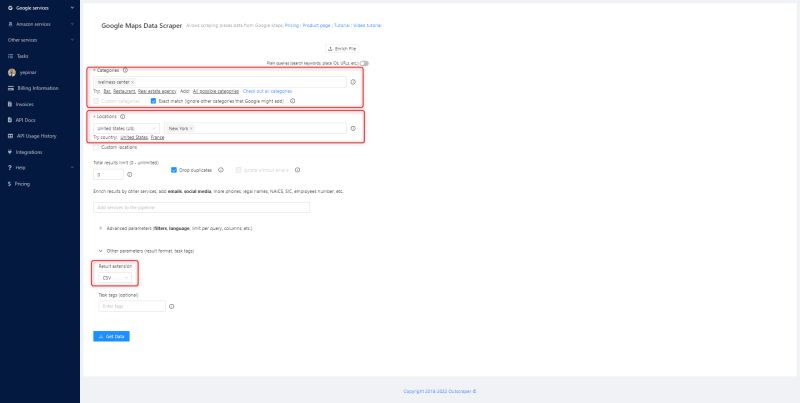Screen dimensions: 800x403
Task: Click info icon next to Categories label
Action: click(126, 70)
